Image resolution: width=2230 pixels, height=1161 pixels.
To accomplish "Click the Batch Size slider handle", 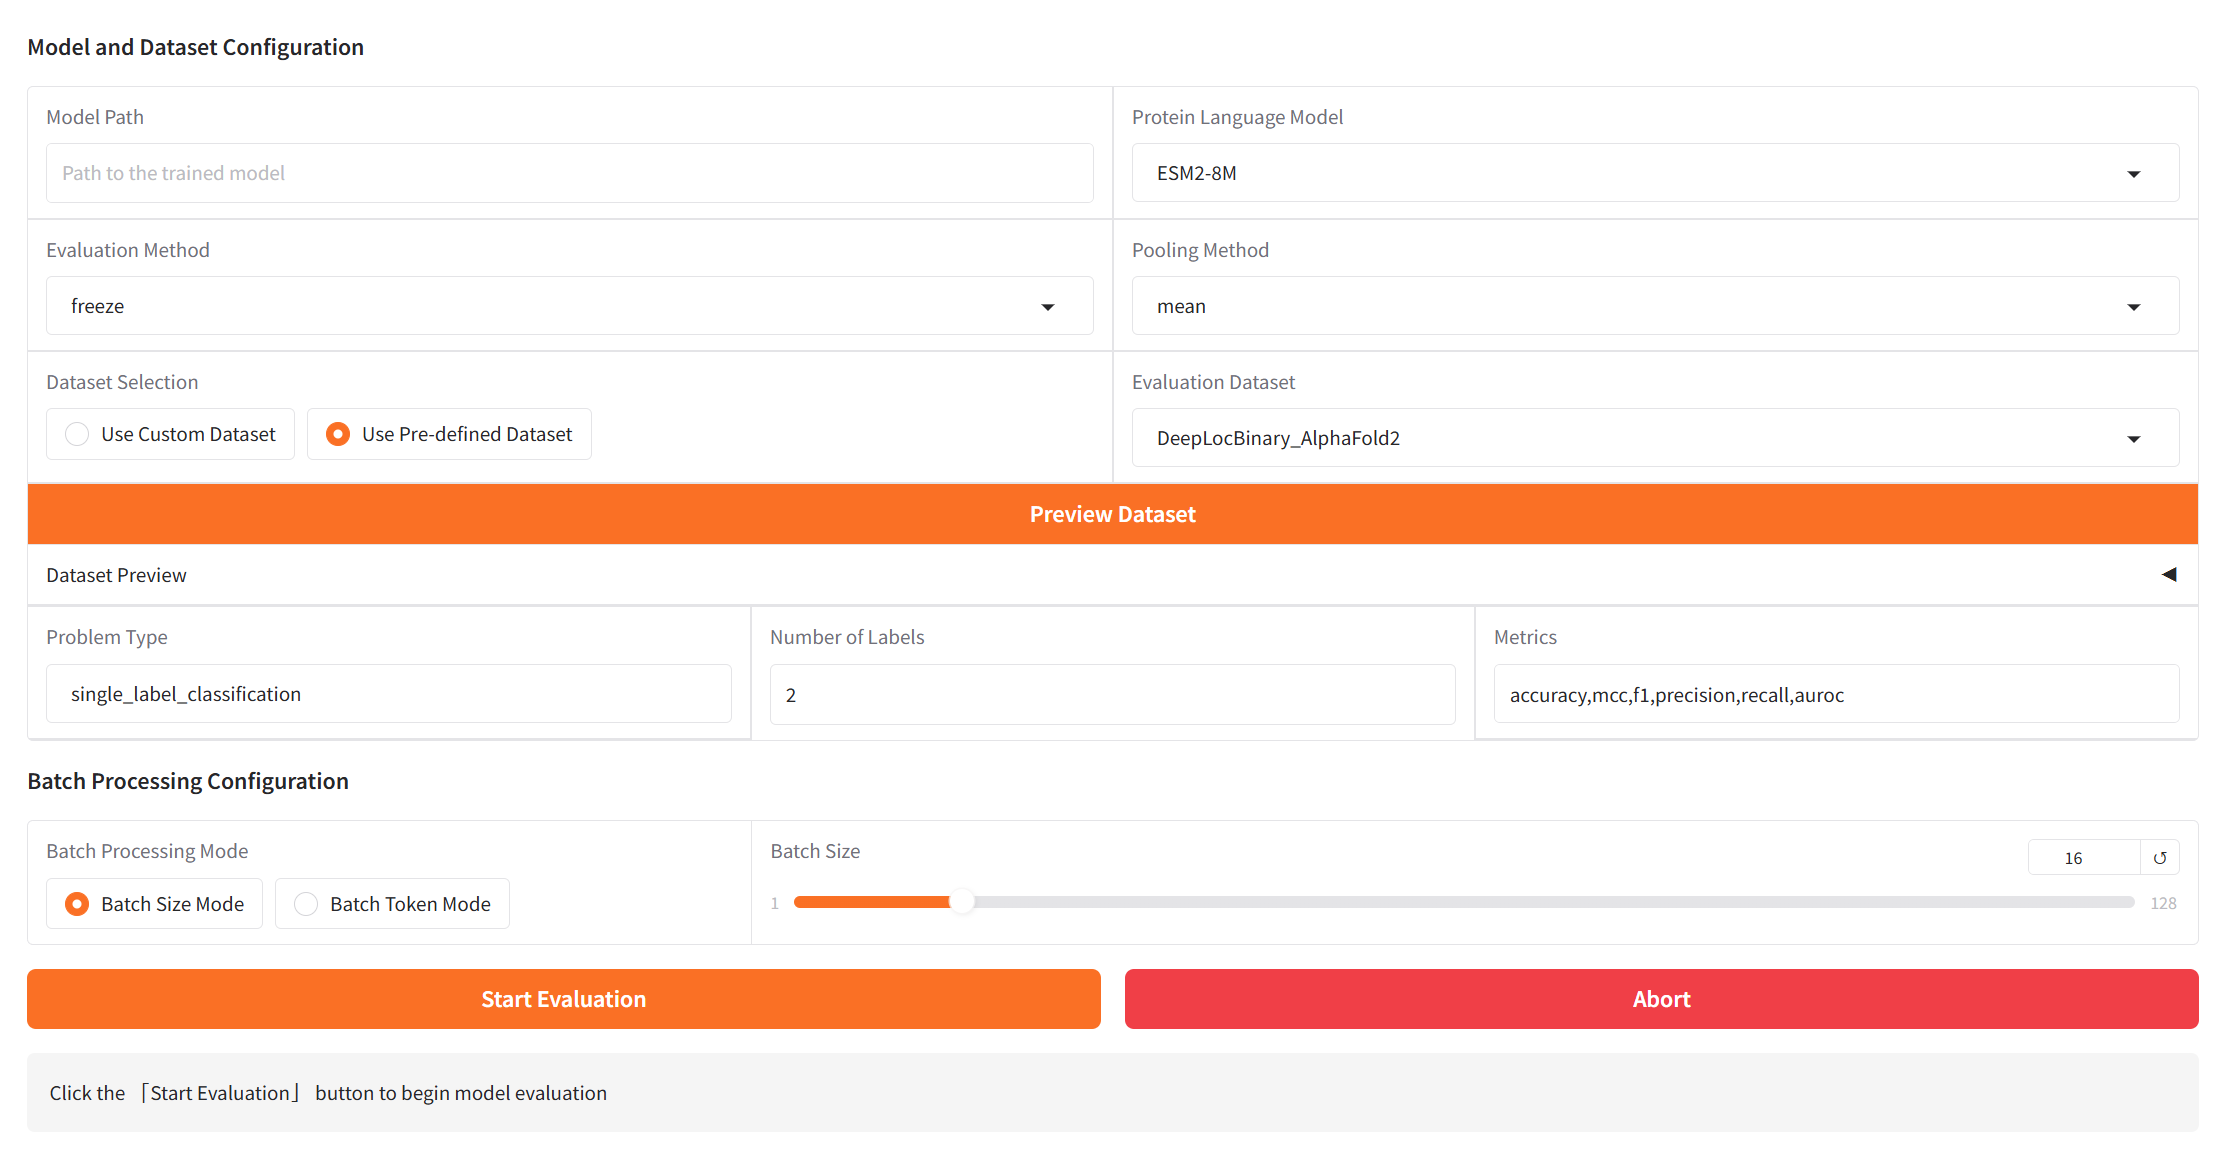I will [962, 901].
